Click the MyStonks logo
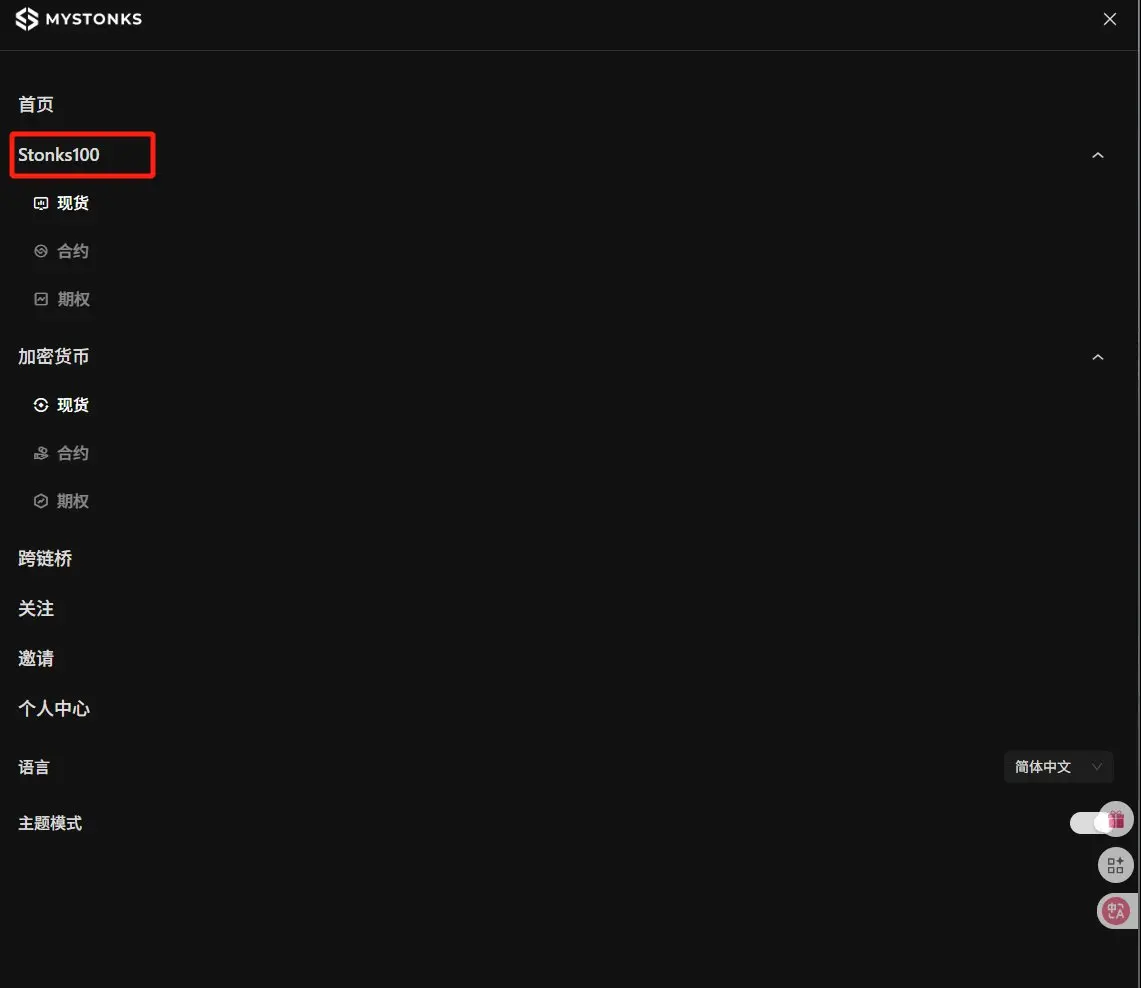The height and width of the screenshot is (988, 1141). [79, 19]
